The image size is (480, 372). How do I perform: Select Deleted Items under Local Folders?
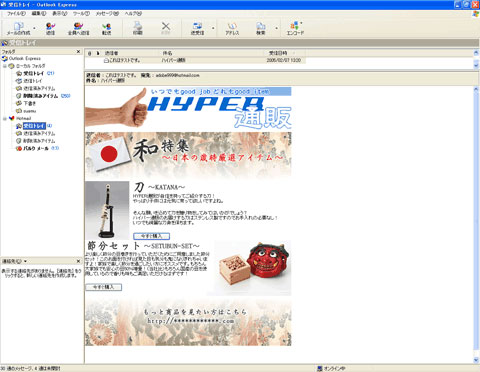pyautogui.click(x=40, y=96)
